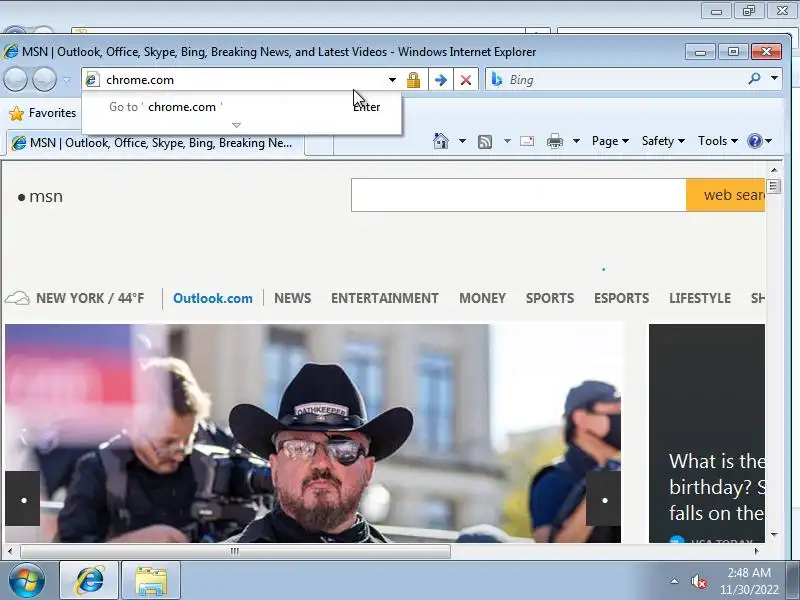Click the msn logo
Image resolution: width=800 pixels, height=600 pixels.
click(40, 196)
